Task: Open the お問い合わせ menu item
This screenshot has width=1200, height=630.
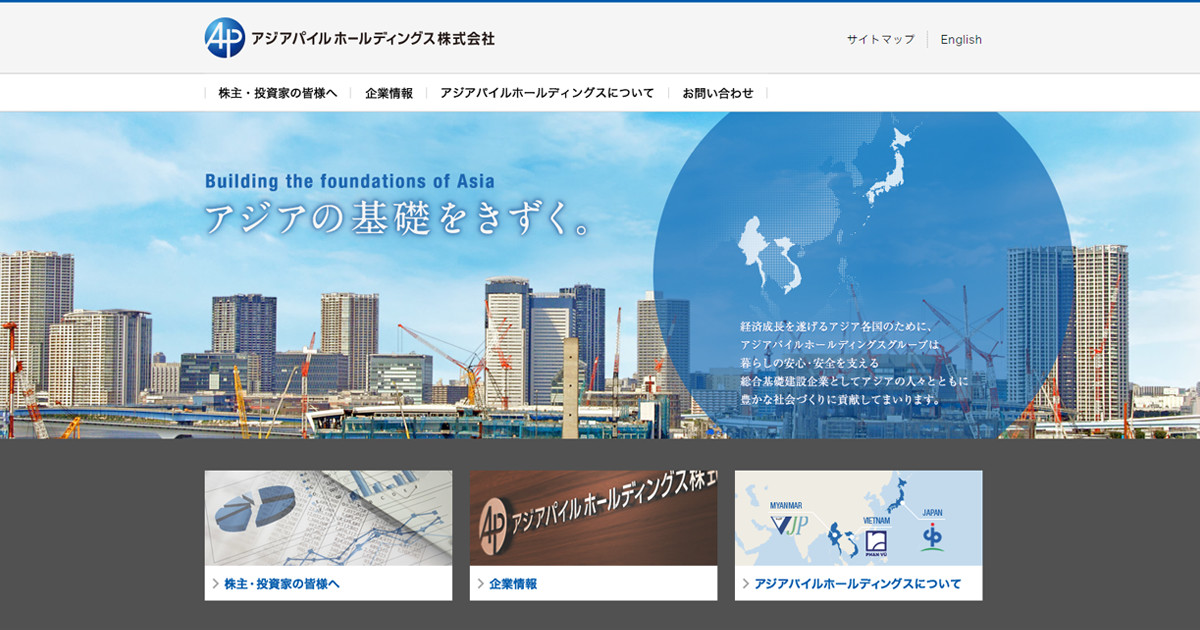Action: (718, 93)
